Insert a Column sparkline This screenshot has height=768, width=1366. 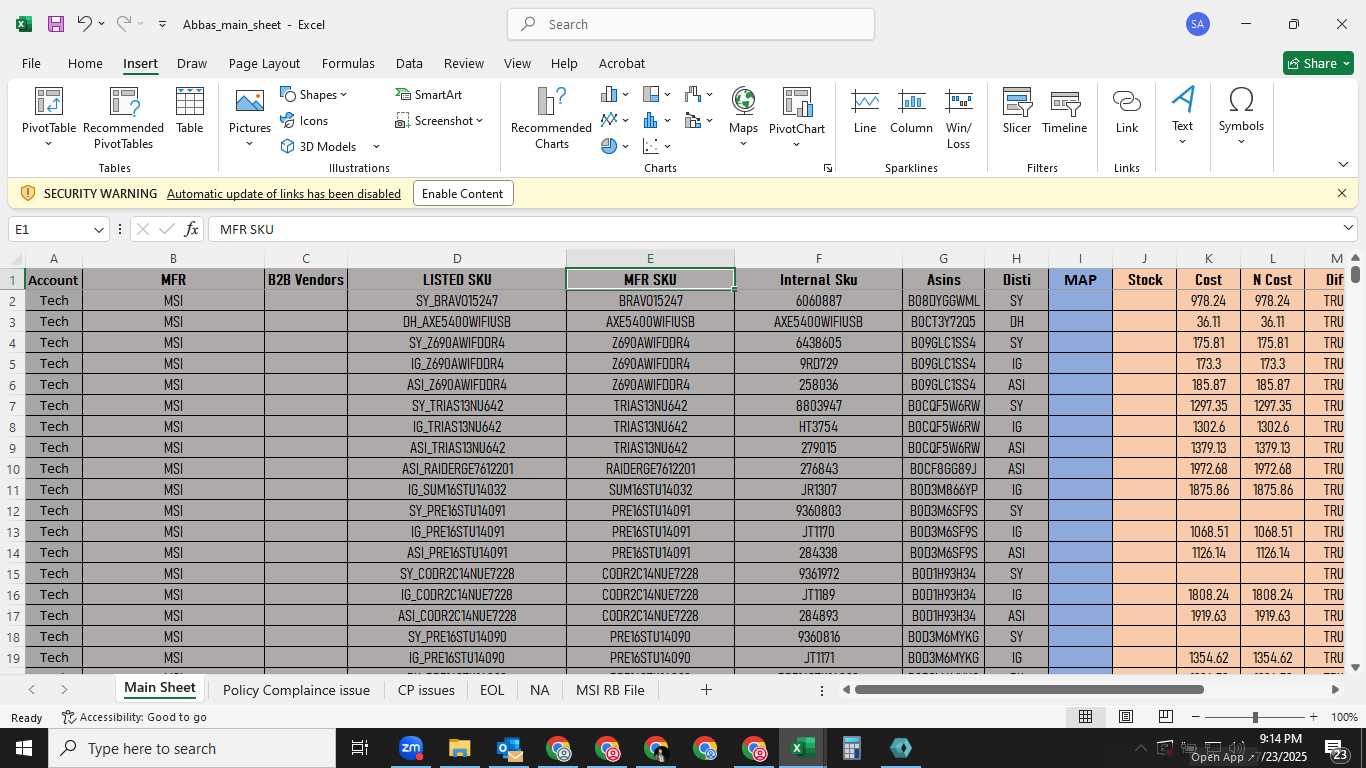click(911, 112)
